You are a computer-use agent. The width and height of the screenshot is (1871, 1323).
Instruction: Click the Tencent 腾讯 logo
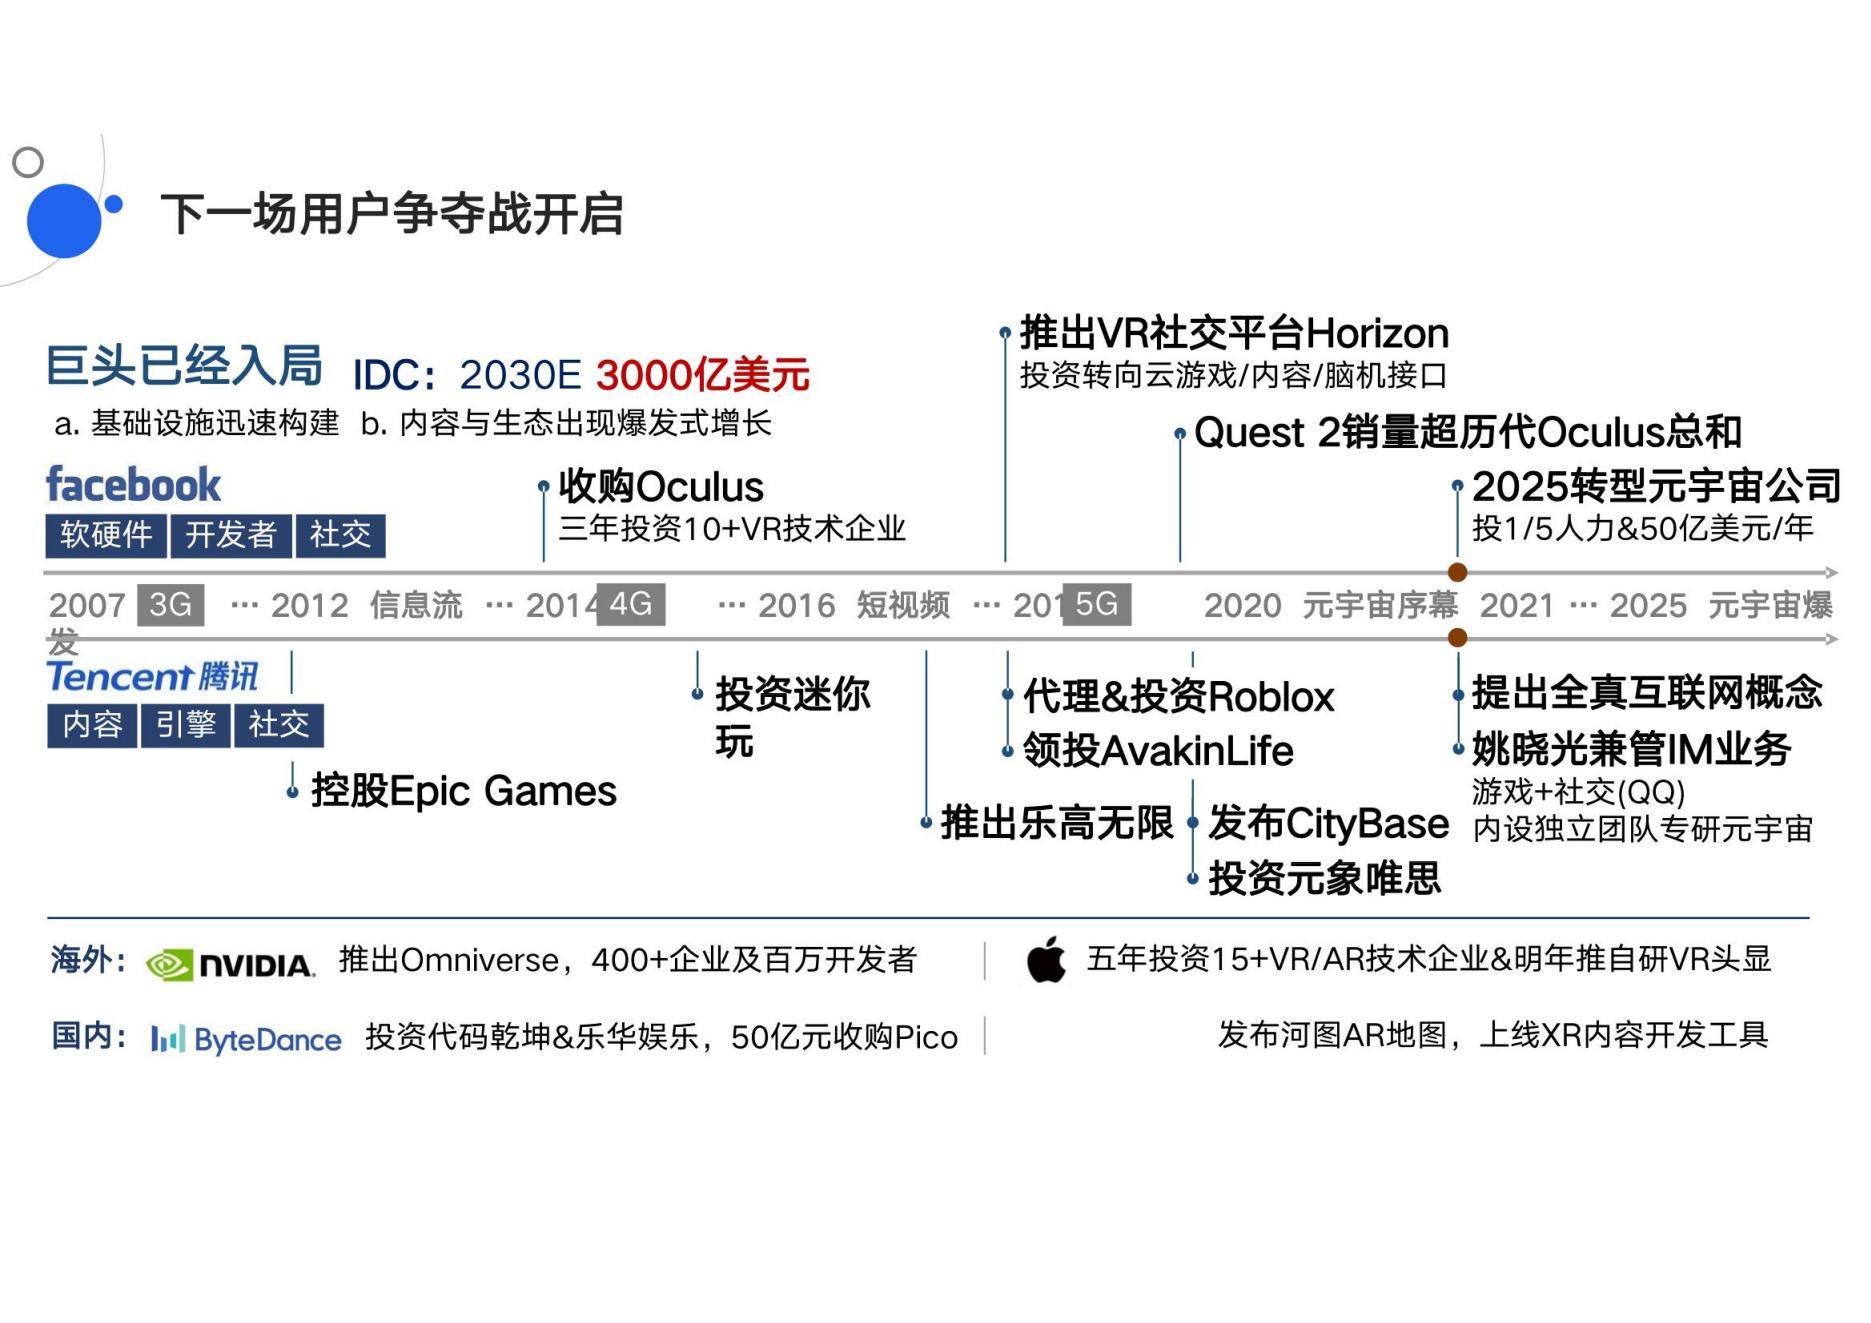click(152, 677)
